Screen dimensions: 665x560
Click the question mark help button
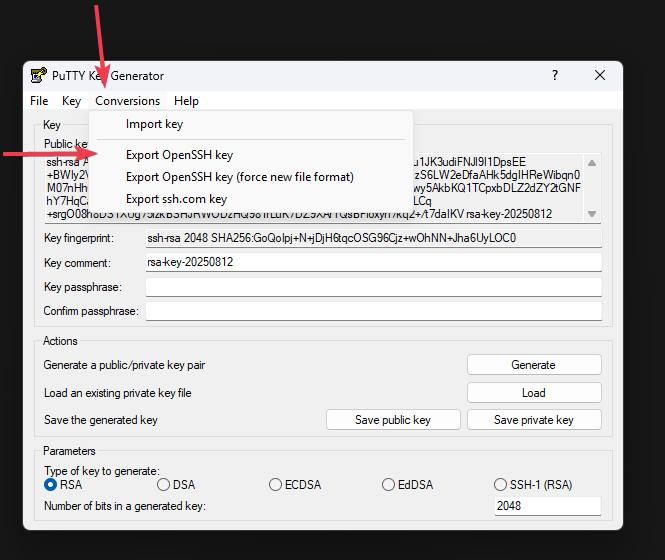coord(555,76)
